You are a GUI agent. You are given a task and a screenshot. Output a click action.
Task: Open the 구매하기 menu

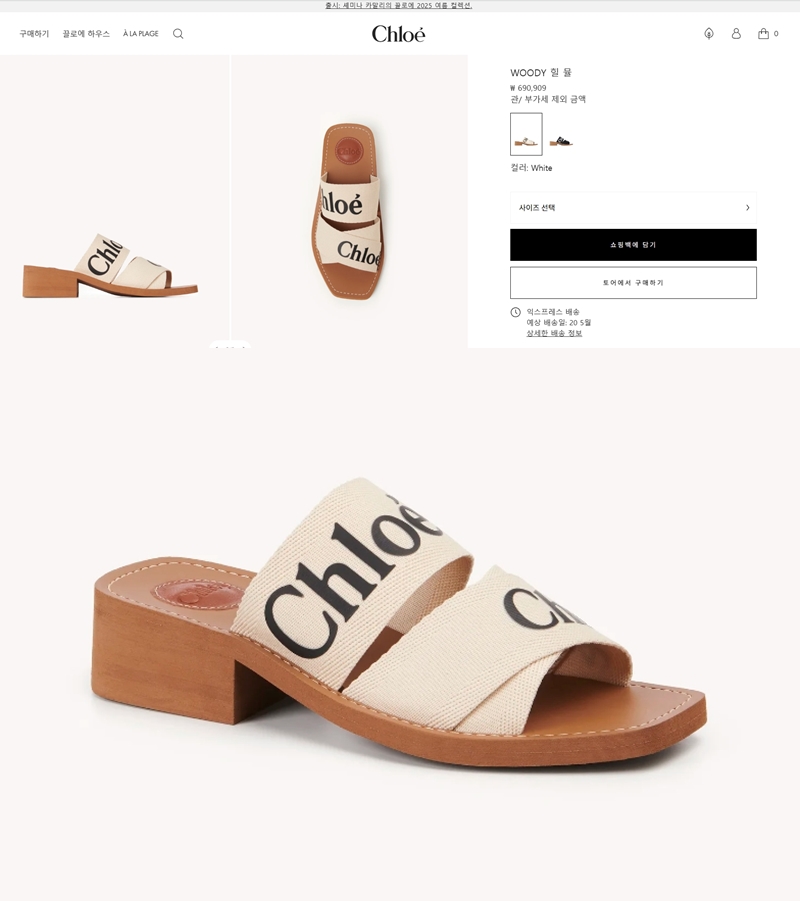click(34, 34)
